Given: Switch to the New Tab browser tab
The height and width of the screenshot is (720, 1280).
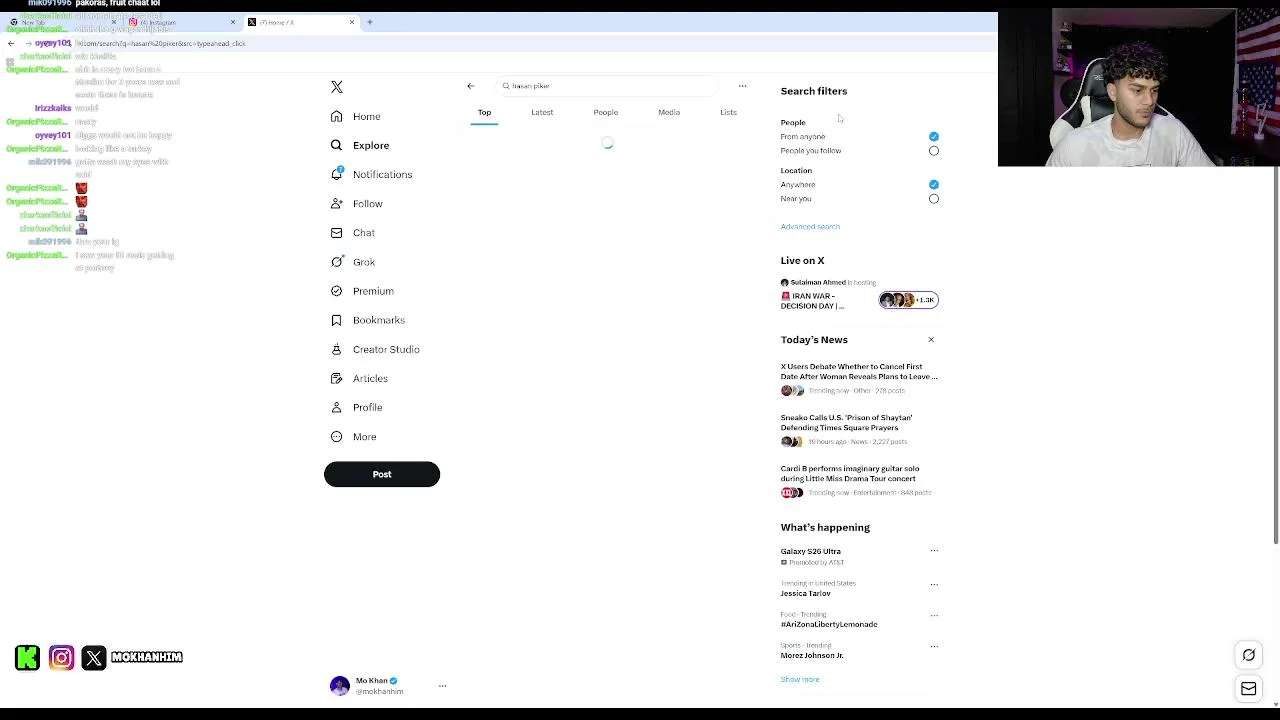Looking at the screenshot, I should [x=62, y=22].
